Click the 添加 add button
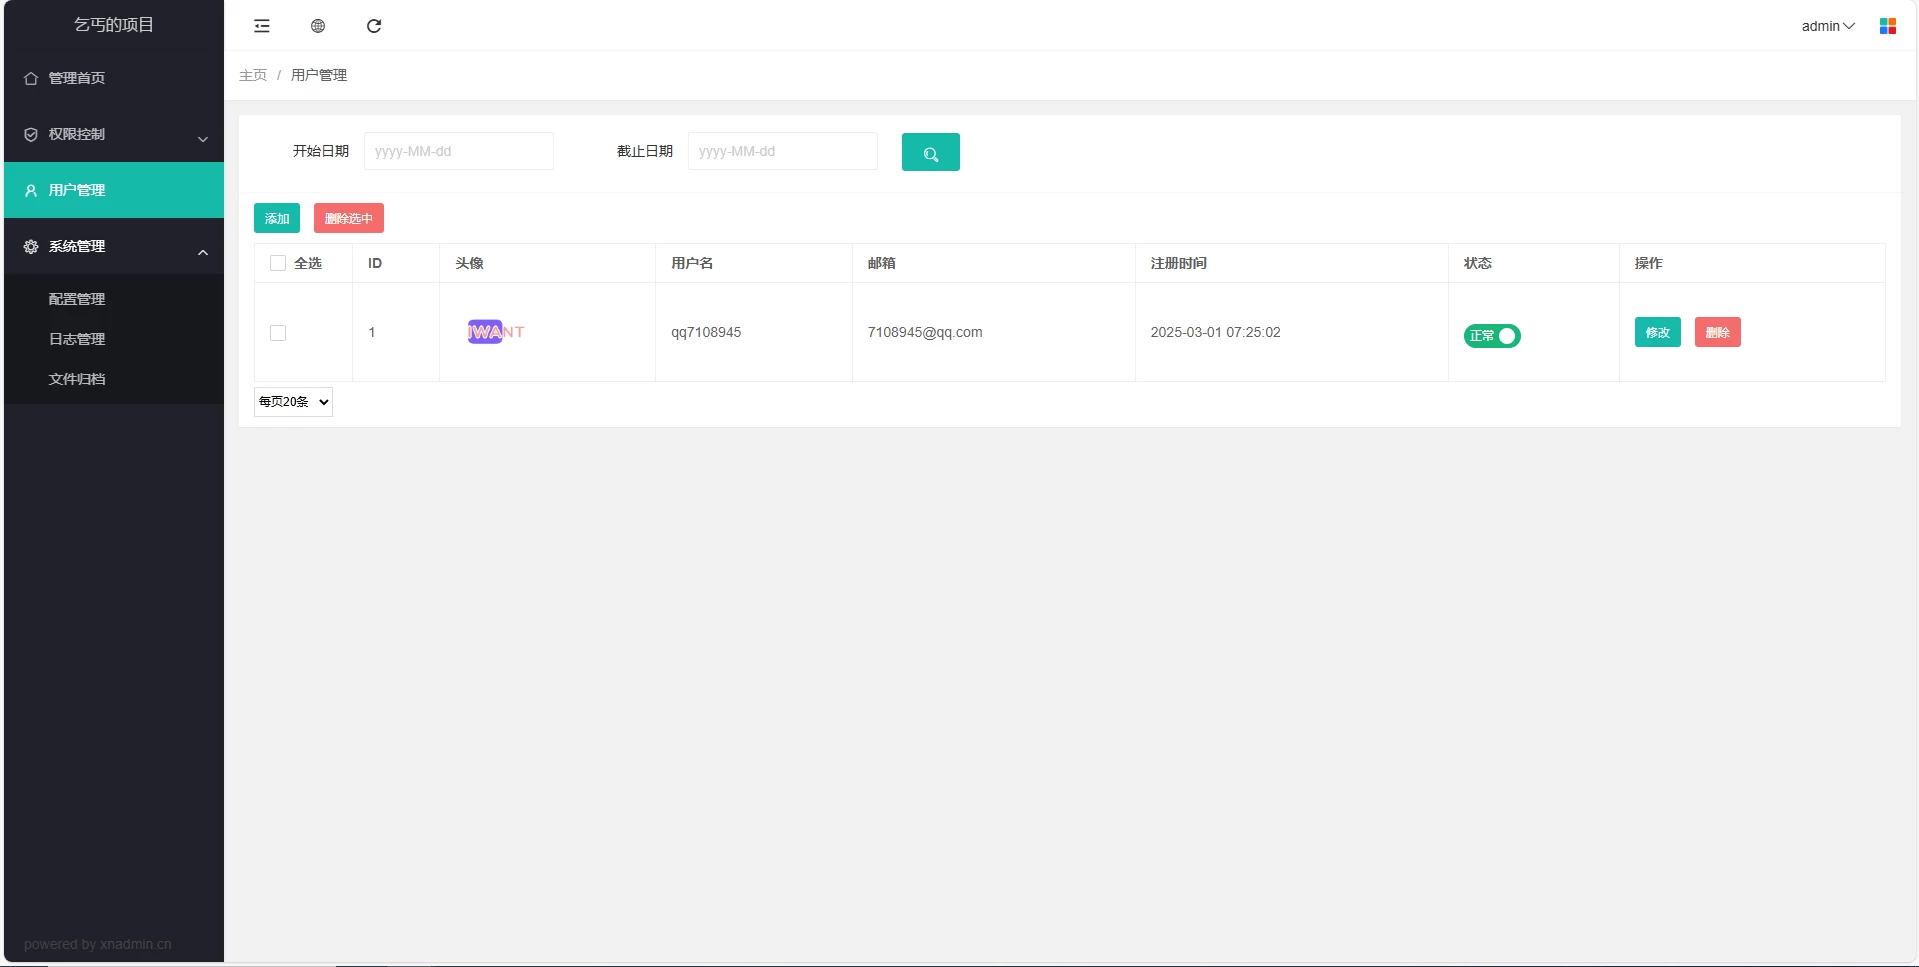This screenshot has height=967, width=1919. tap(277, 218)
